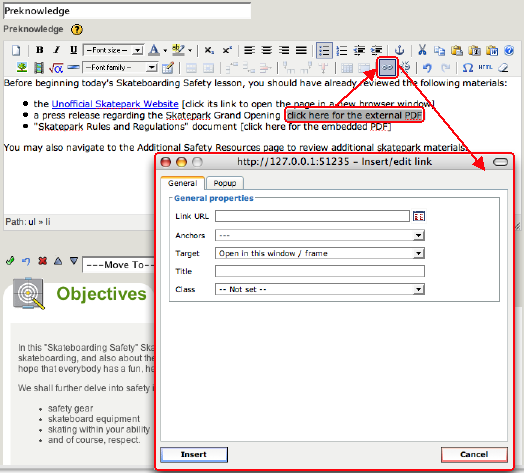
Task: Switch to the Popup tab
Action: [225, 183]
